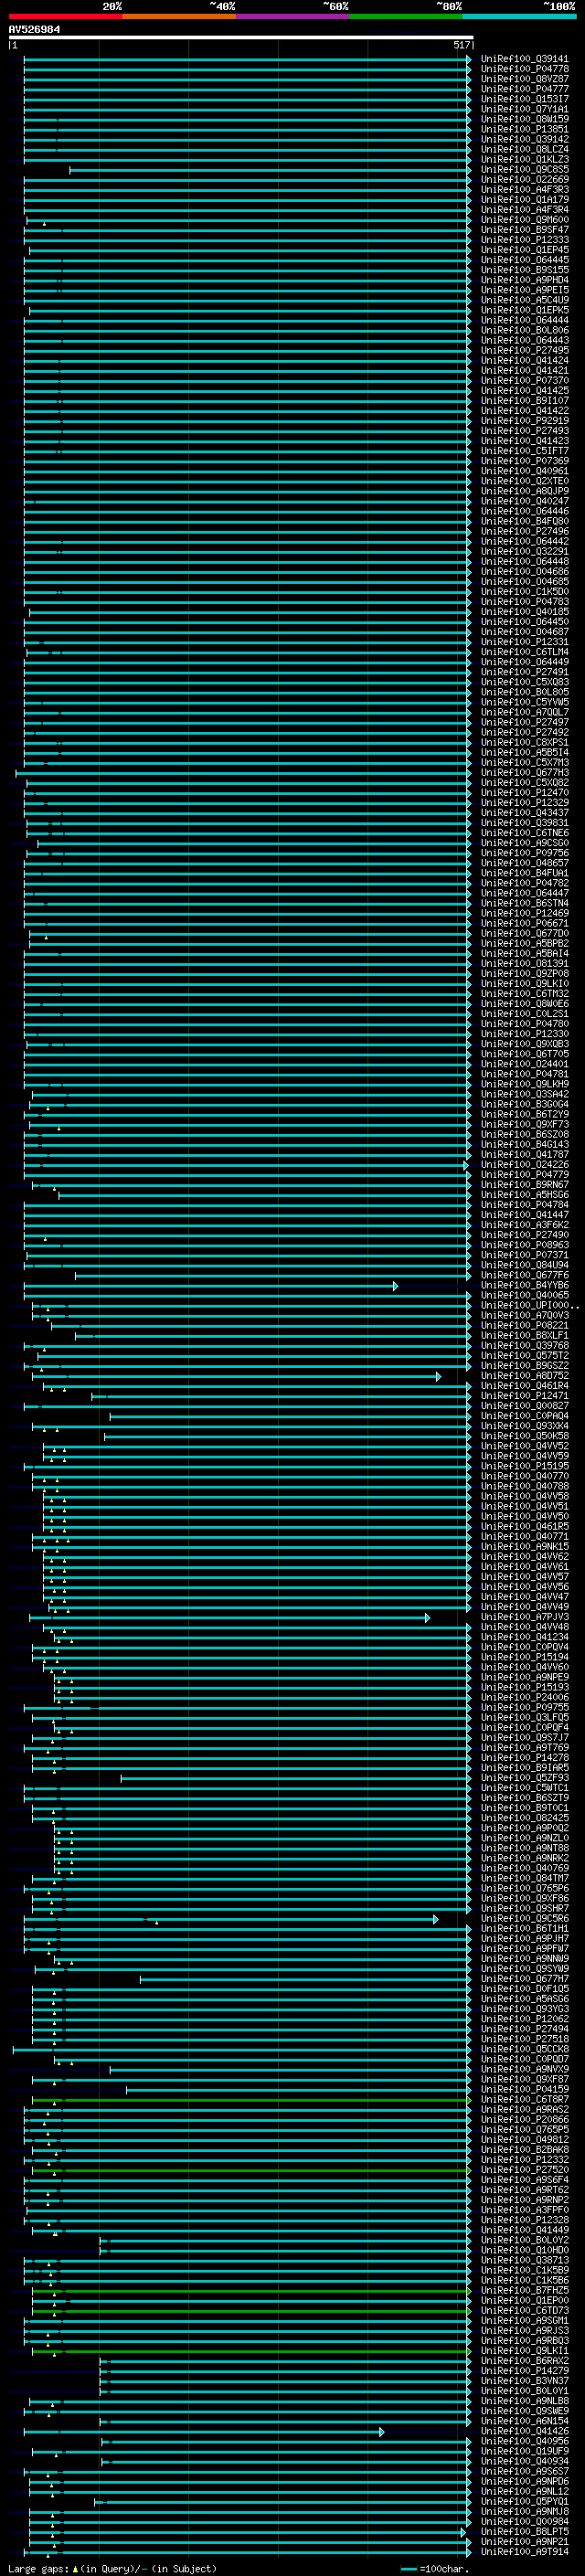Click the alignment arrowhead for UniRef100_A8D752

click(x=438, y=1376)
